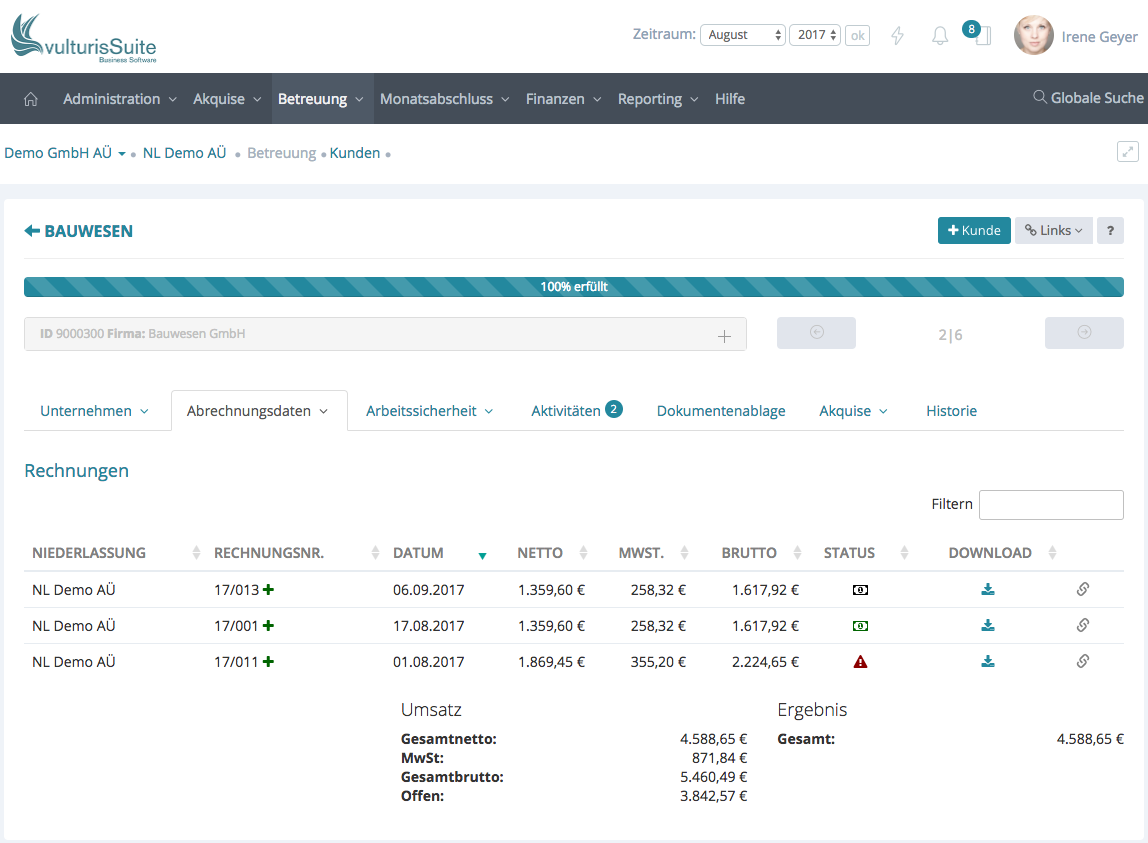Open the Finanzen menu
The image size is (1148, 843).
pyautogui.click(x=563, y=99)
